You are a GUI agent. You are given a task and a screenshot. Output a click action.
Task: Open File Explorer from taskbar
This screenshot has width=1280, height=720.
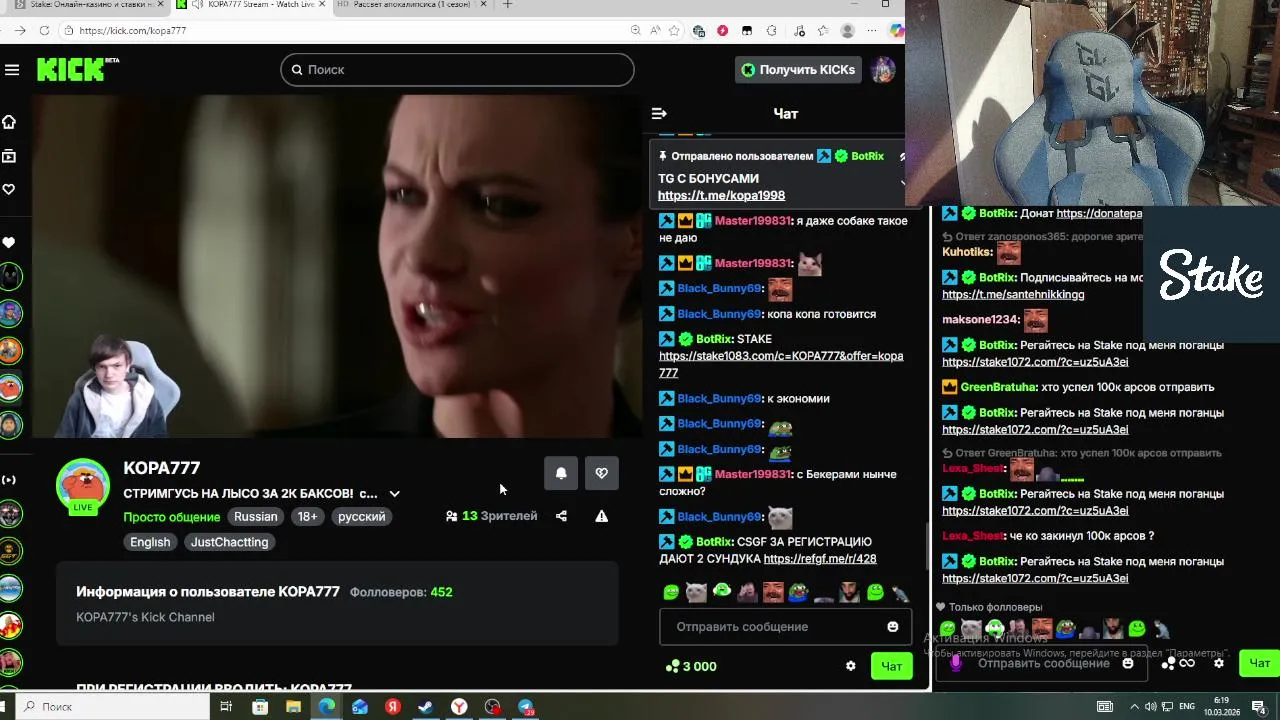tap(293, 707)
